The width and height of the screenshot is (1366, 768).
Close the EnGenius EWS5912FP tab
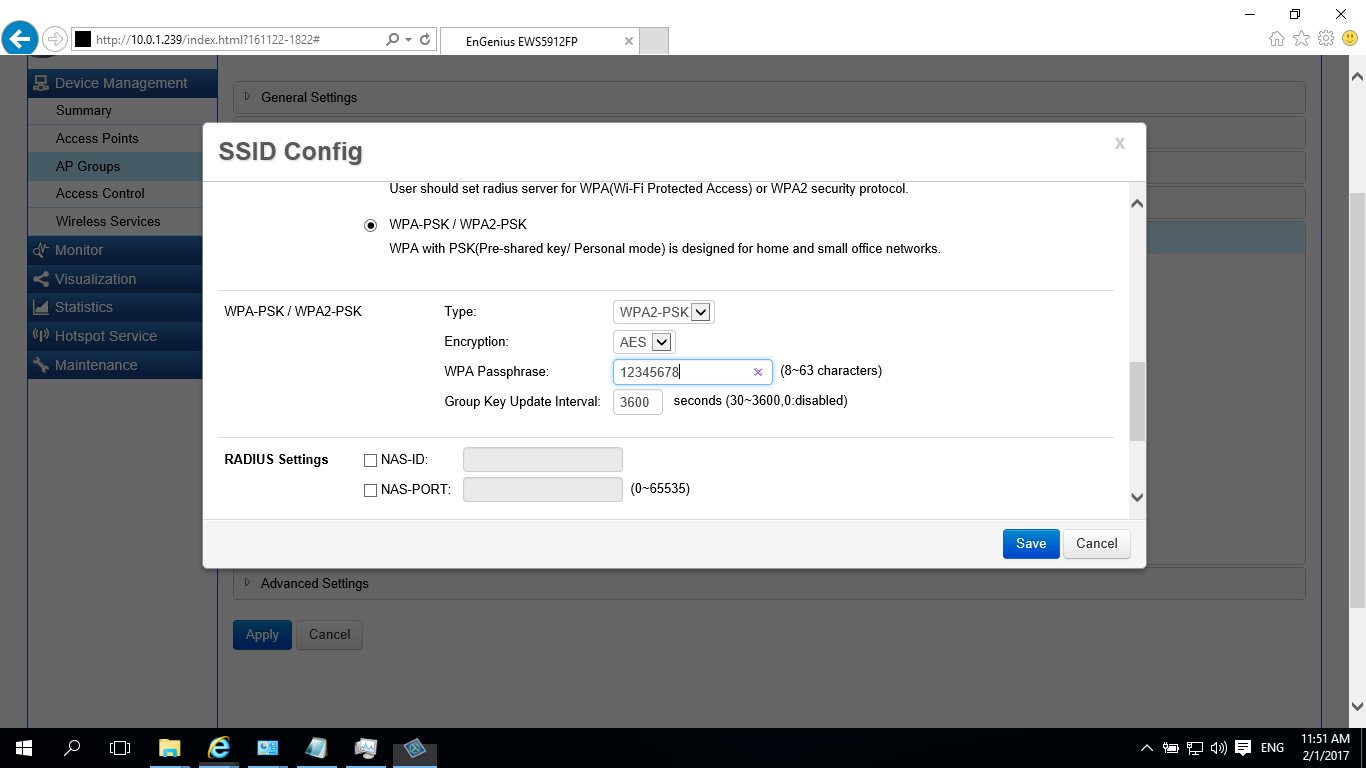click(x=628, y=41)
